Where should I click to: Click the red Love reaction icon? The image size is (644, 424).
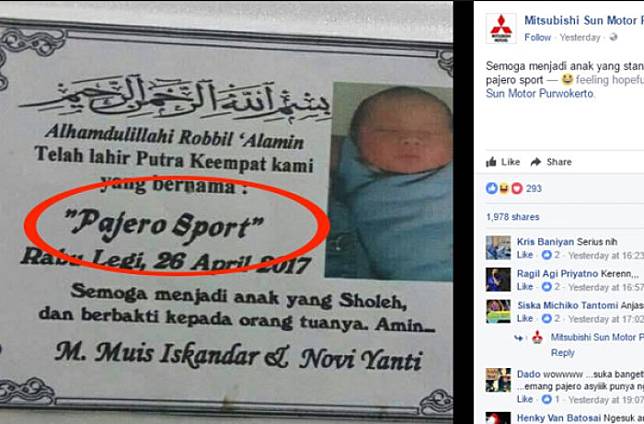coord(516,188)
